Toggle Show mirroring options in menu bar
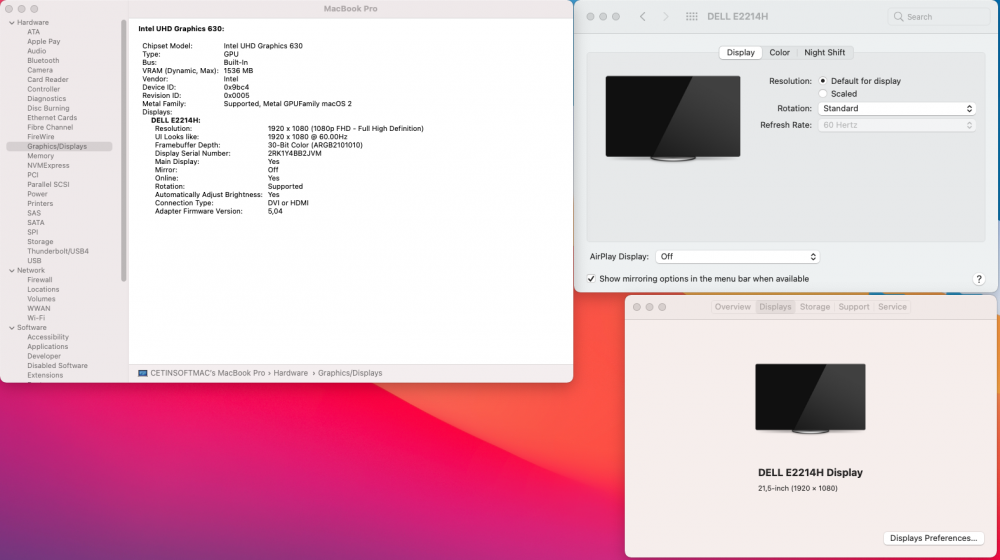The image size is (1000, 560). tap(591, 279)
